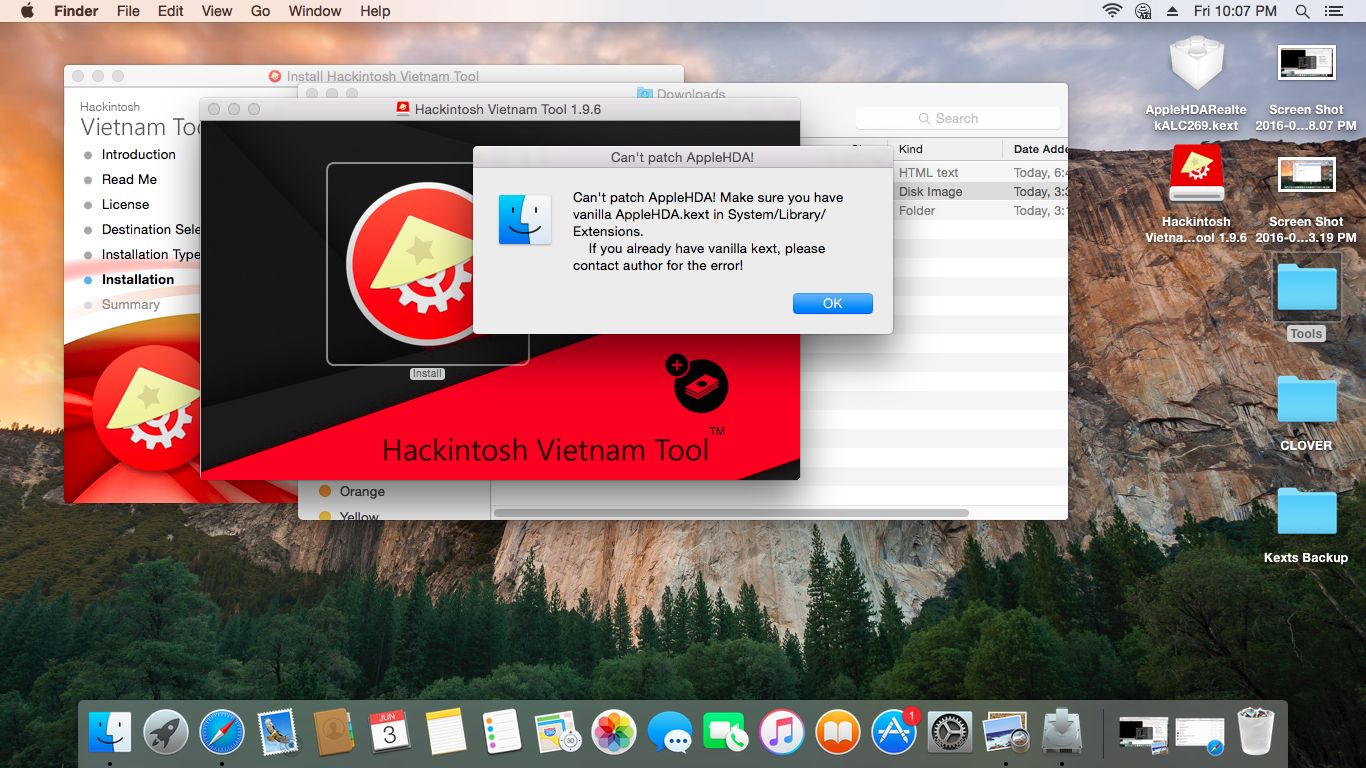Image resolution: width=1366 pixels, height=768 pixels.
Task: Open the Finder menu in menu bar
Action: 75,11
